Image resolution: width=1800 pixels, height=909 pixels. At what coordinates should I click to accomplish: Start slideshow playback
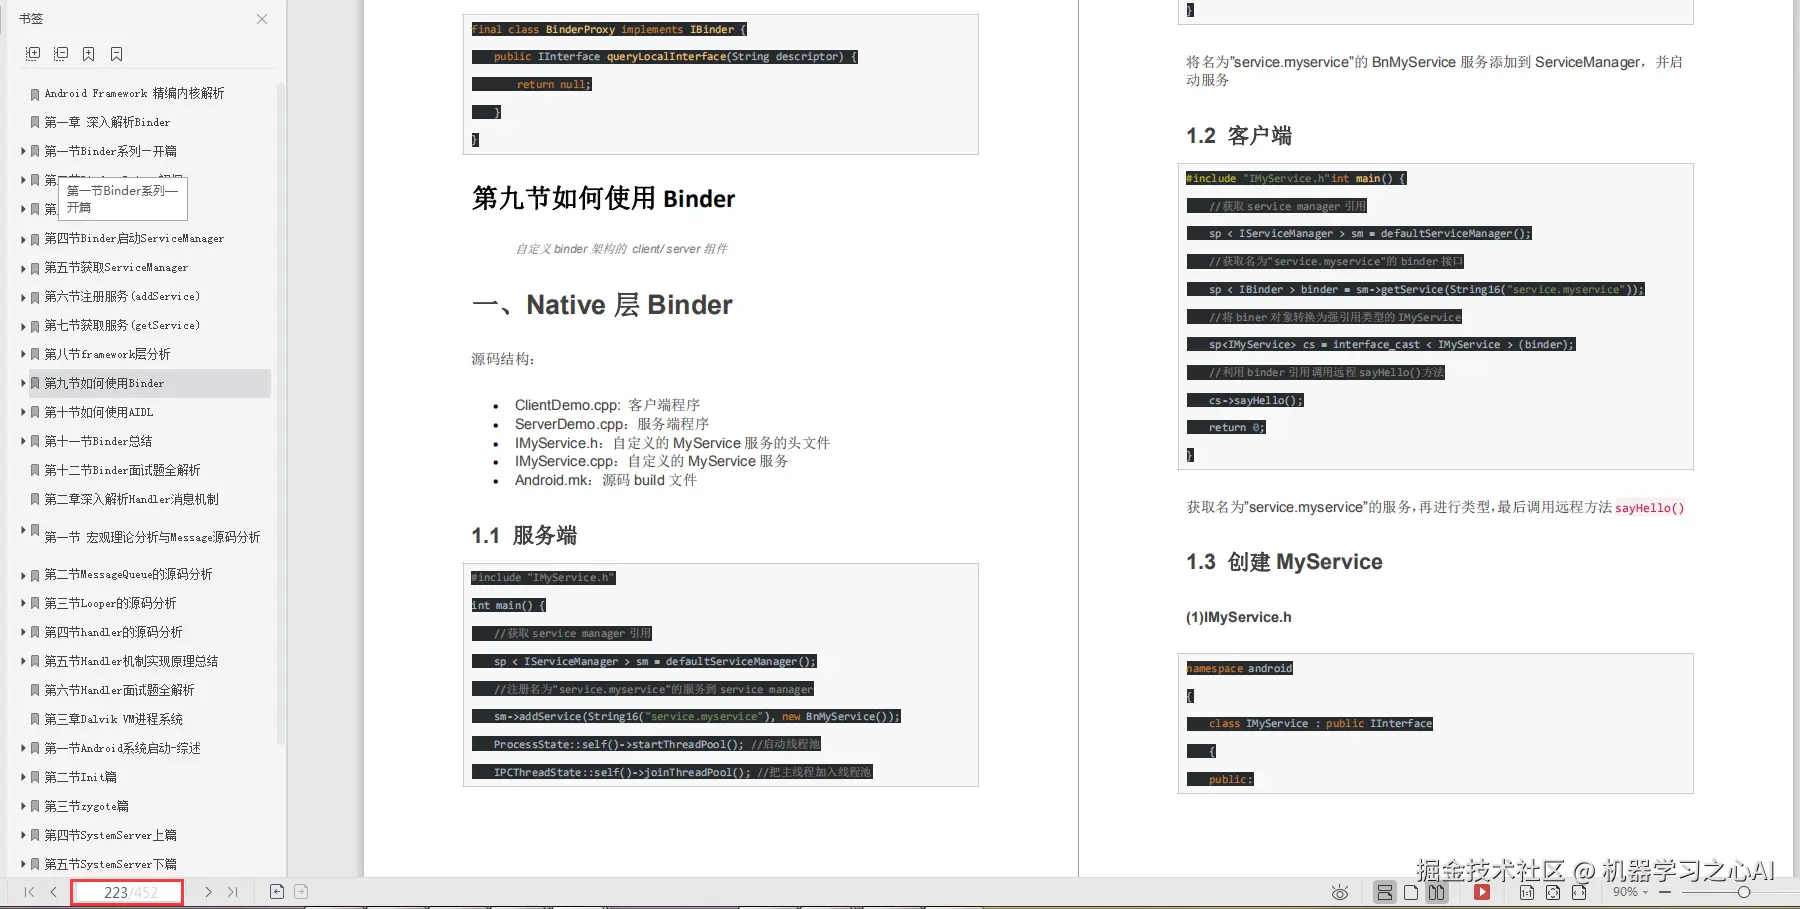[x=1482, y=893]
